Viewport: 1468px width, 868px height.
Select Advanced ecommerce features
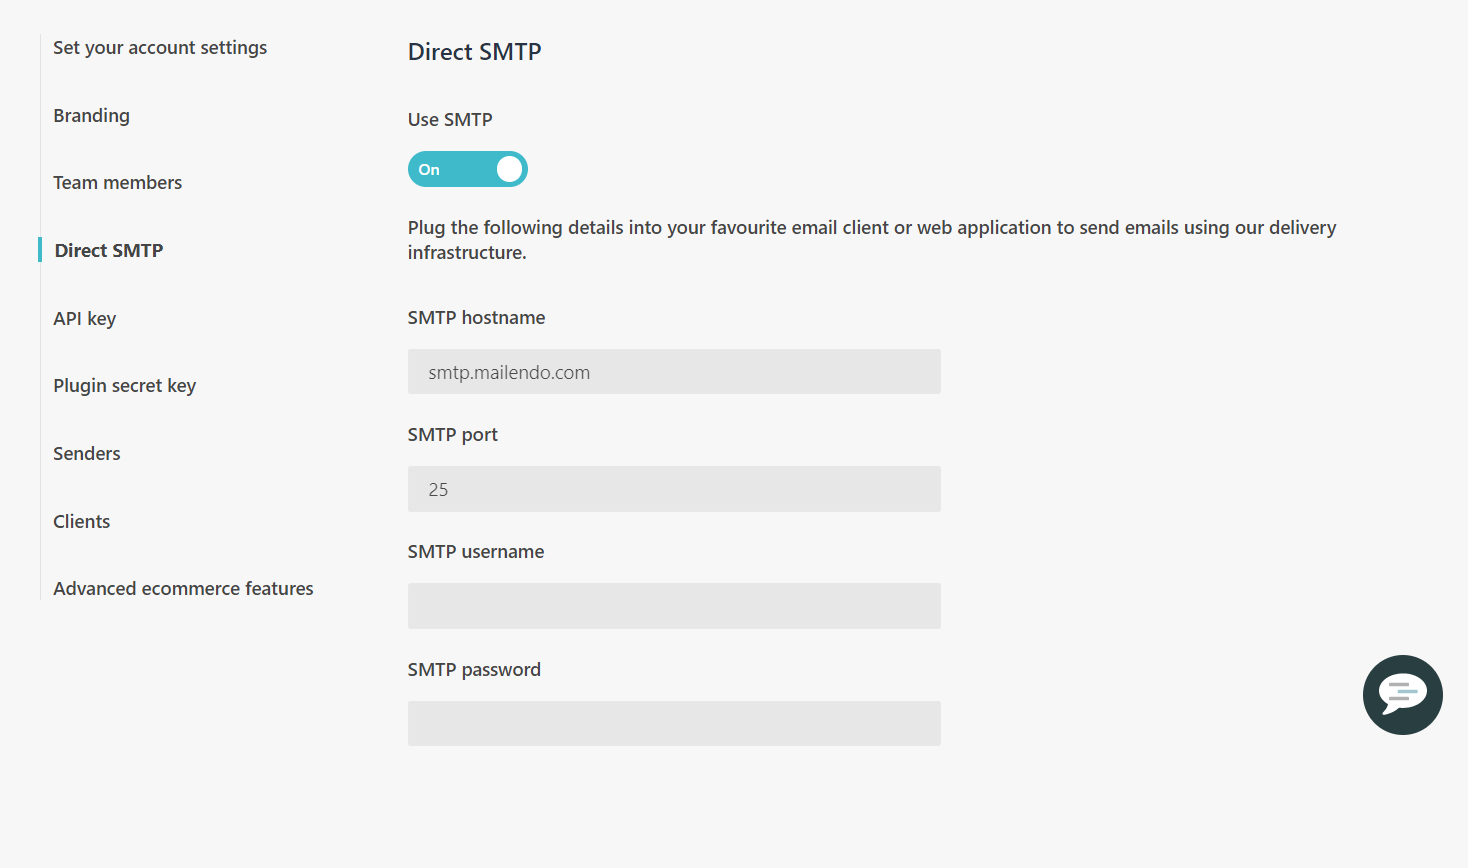coord(183,588)
